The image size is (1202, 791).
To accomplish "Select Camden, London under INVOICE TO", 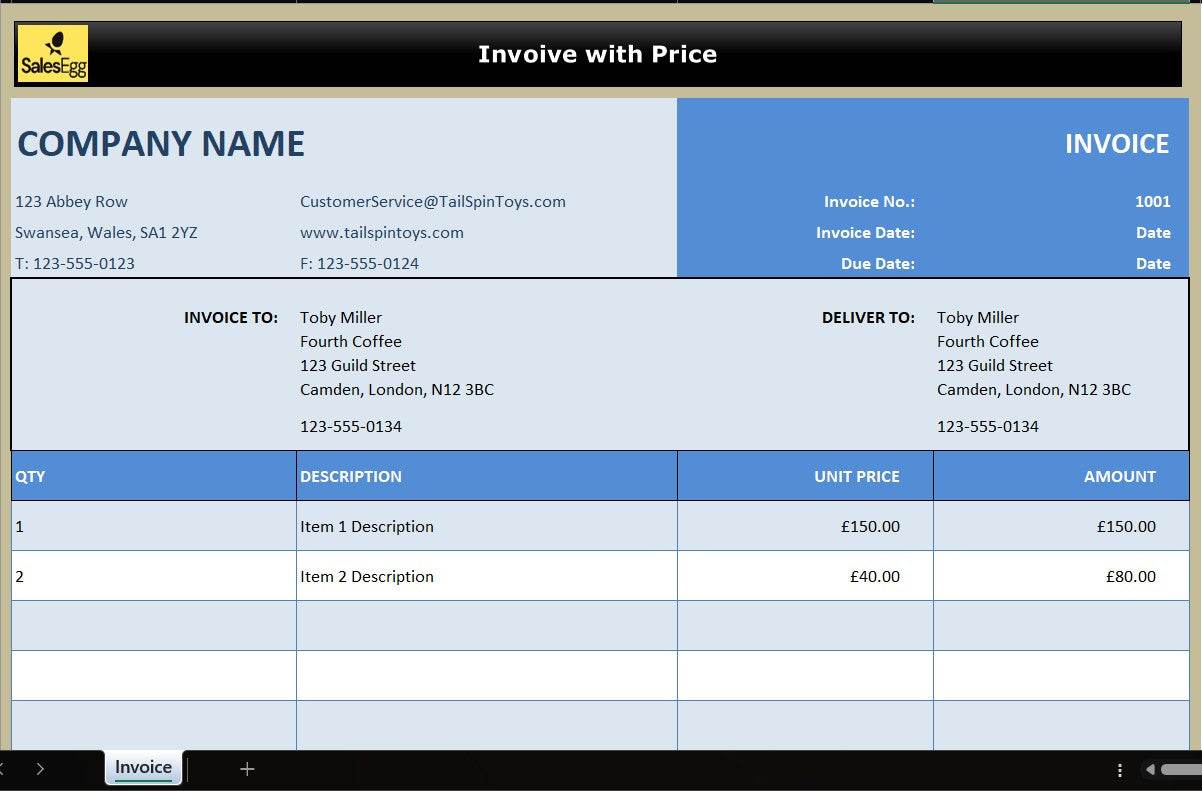I will point(397,389).
